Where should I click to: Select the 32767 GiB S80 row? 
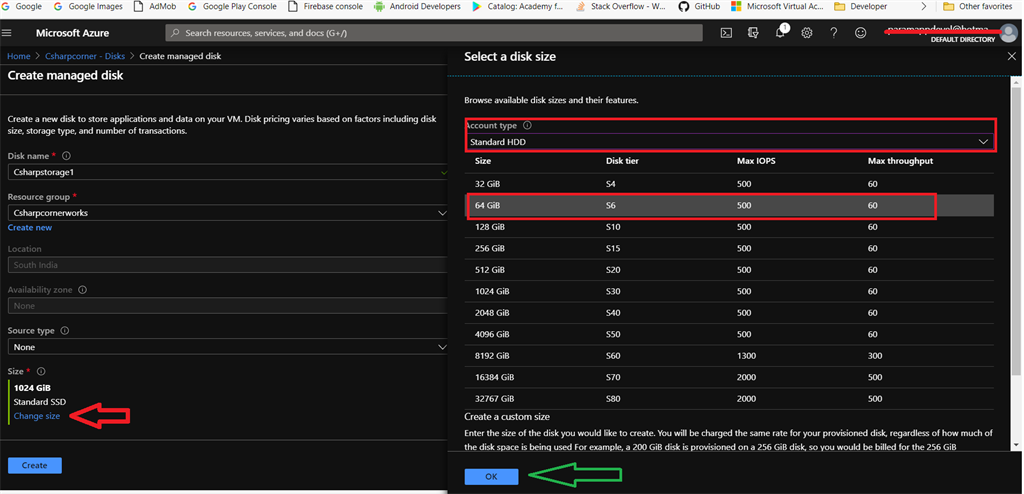(729, 399)
